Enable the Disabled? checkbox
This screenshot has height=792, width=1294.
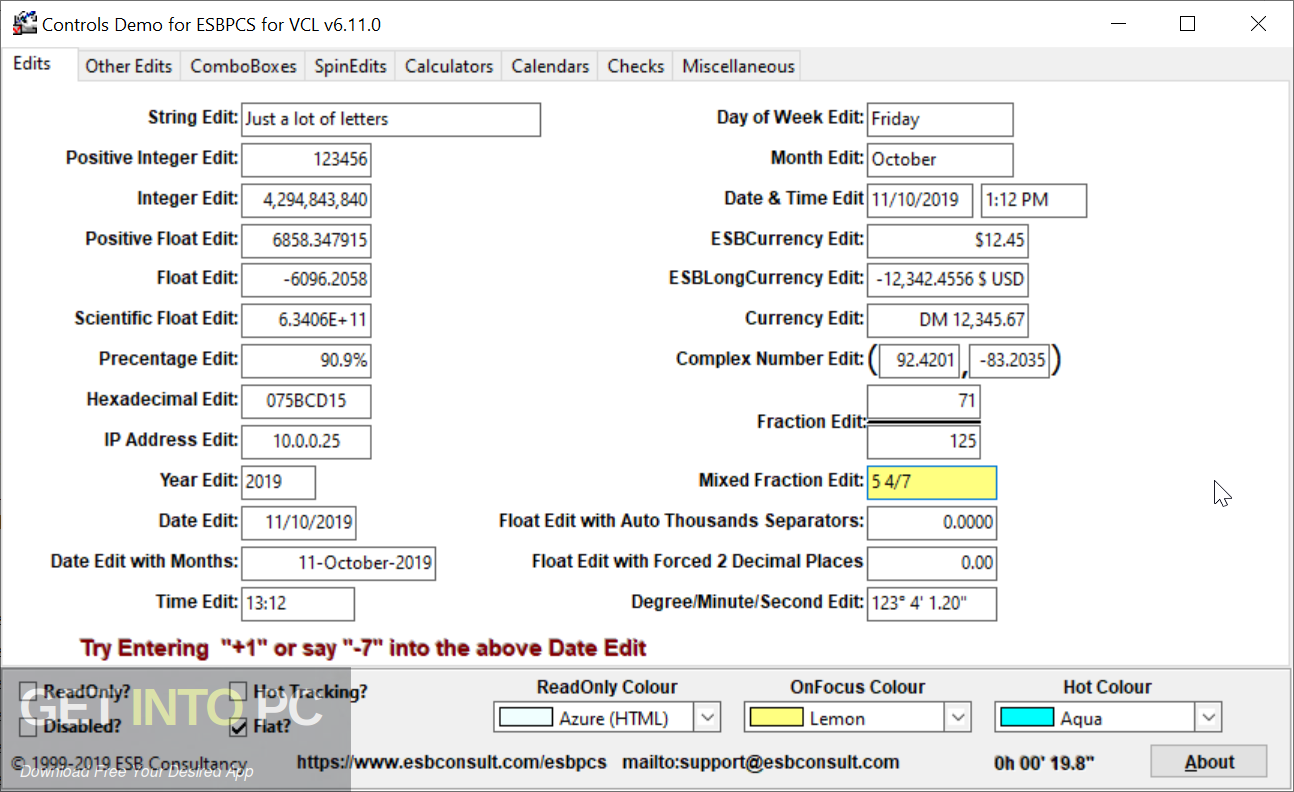tap(29, 727)
